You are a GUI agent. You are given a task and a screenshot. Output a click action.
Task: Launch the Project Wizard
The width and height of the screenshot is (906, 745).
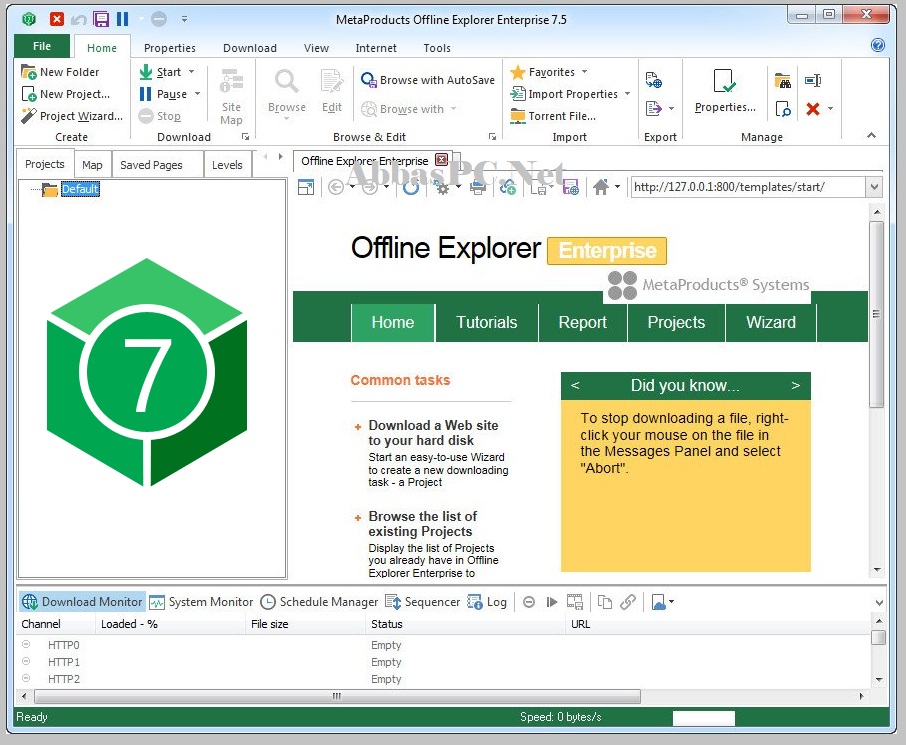pos(72,116)
